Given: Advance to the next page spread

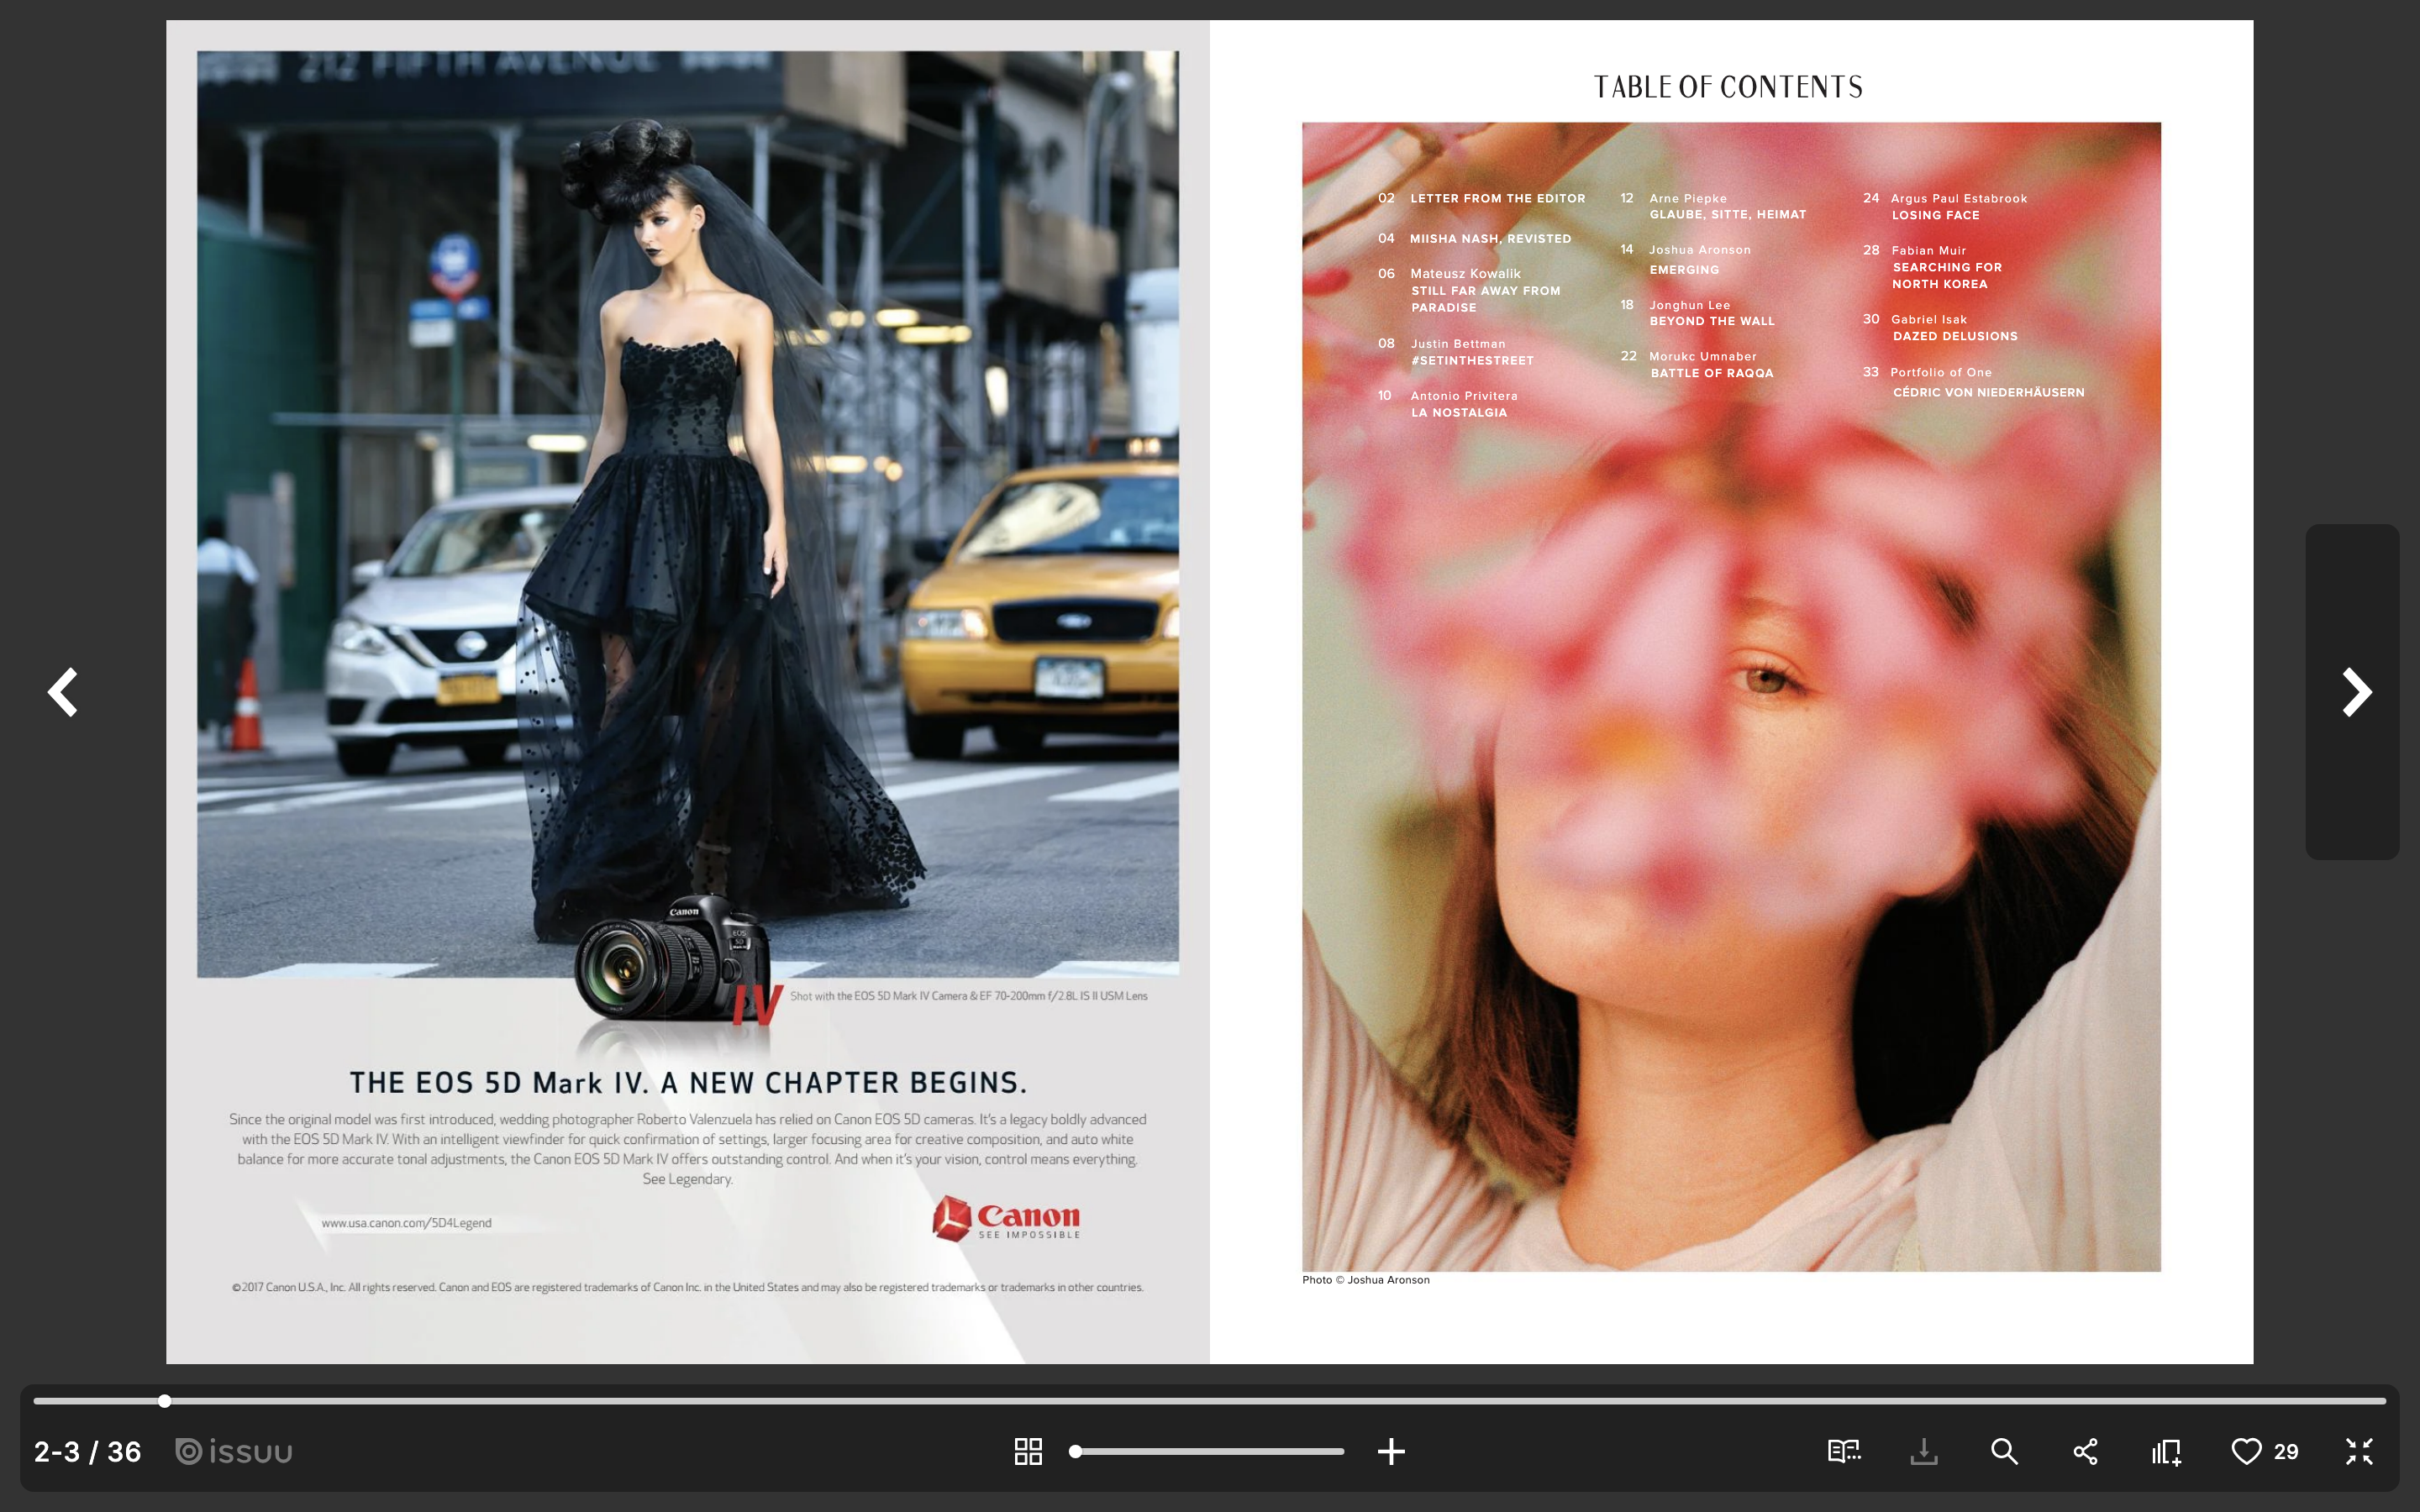Looking at the screenshot, I should [2355, 692].
